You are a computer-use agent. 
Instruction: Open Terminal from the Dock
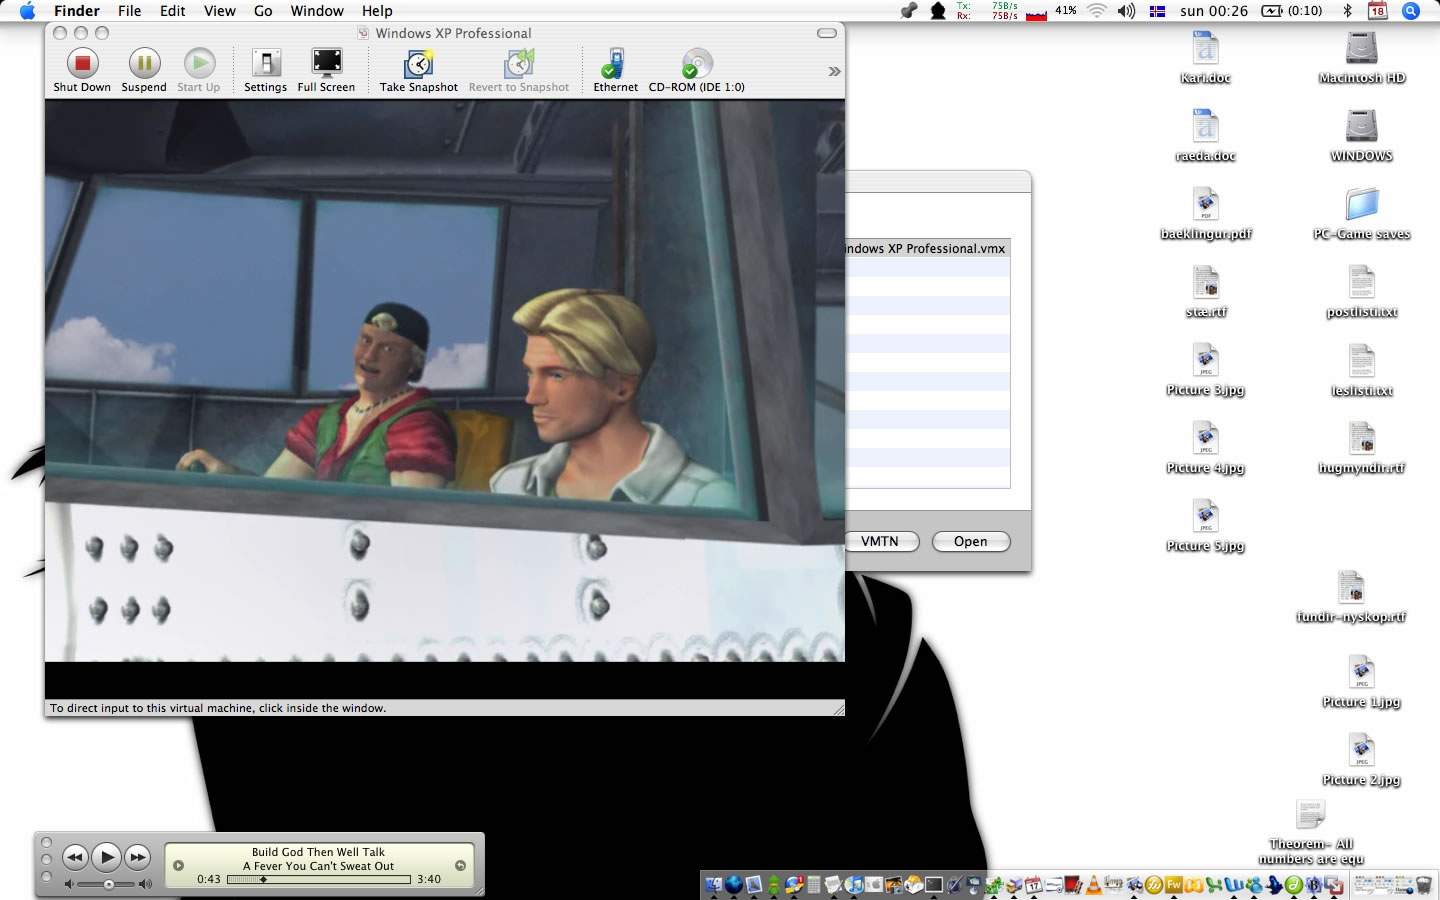[x=933, y=884]
